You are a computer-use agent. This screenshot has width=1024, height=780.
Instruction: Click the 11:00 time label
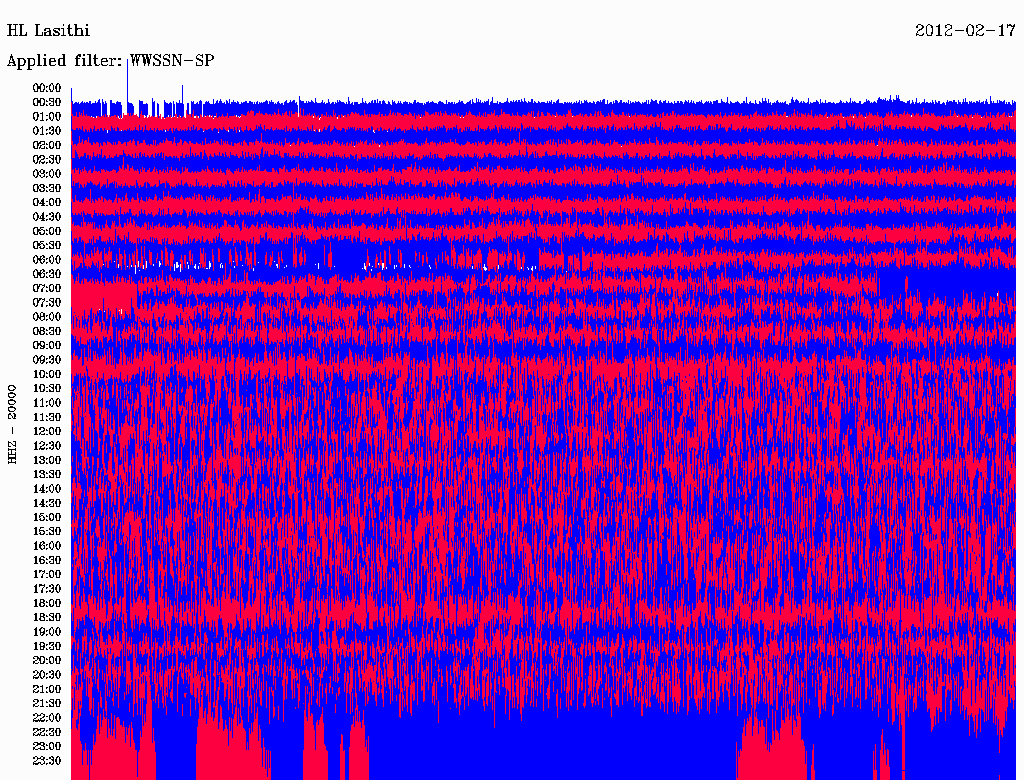(x=47, y=403)
